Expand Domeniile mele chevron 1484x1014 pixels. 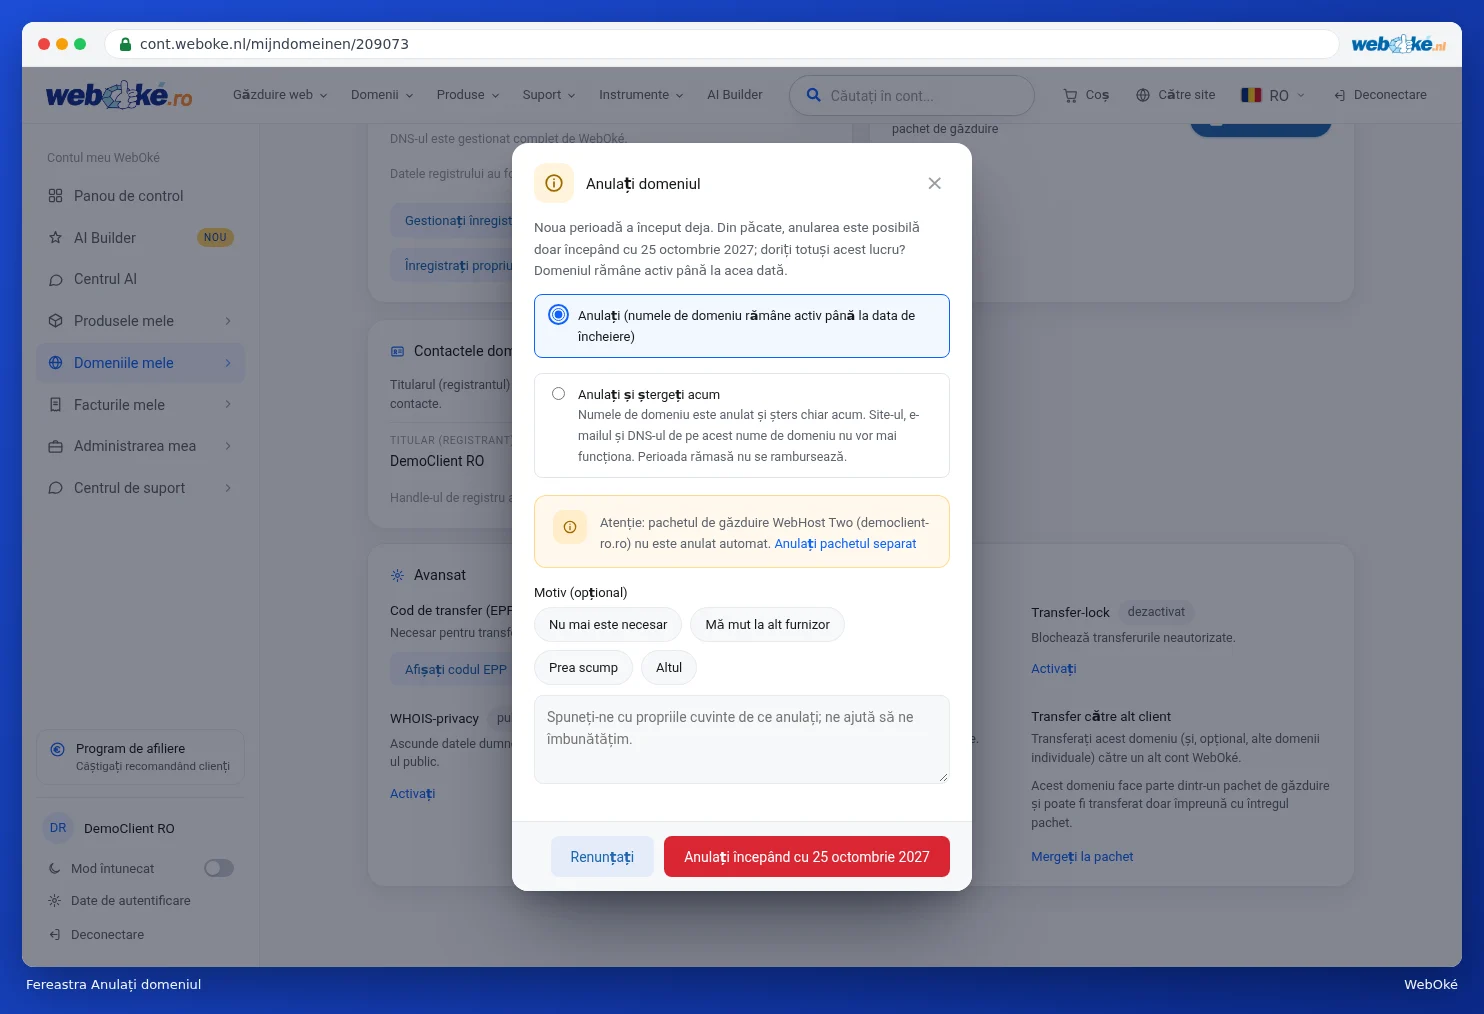pos(228,363)
